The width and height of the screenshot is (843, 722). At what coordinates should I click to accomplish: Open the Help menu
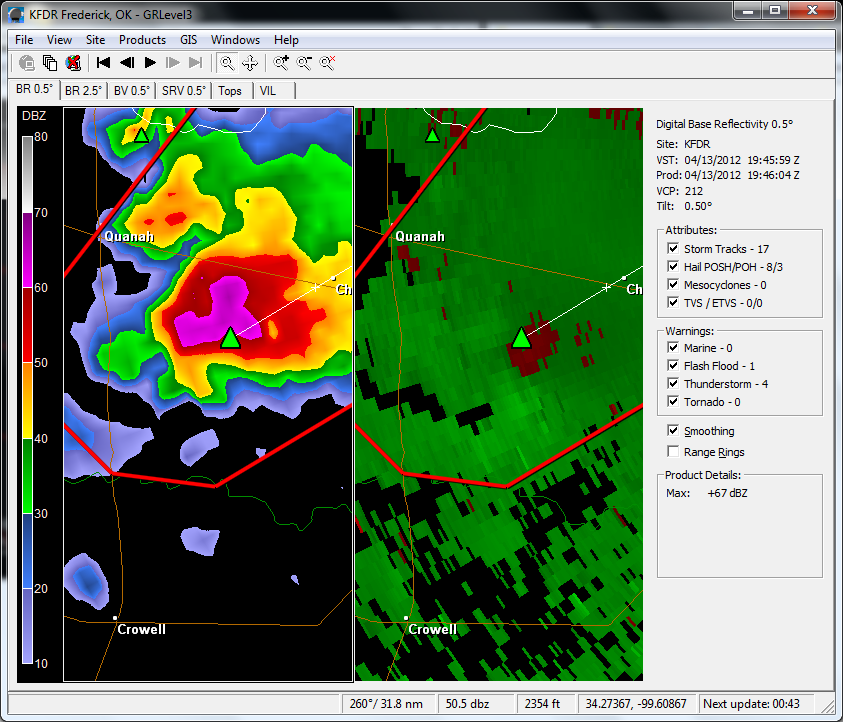coord(286,40)
